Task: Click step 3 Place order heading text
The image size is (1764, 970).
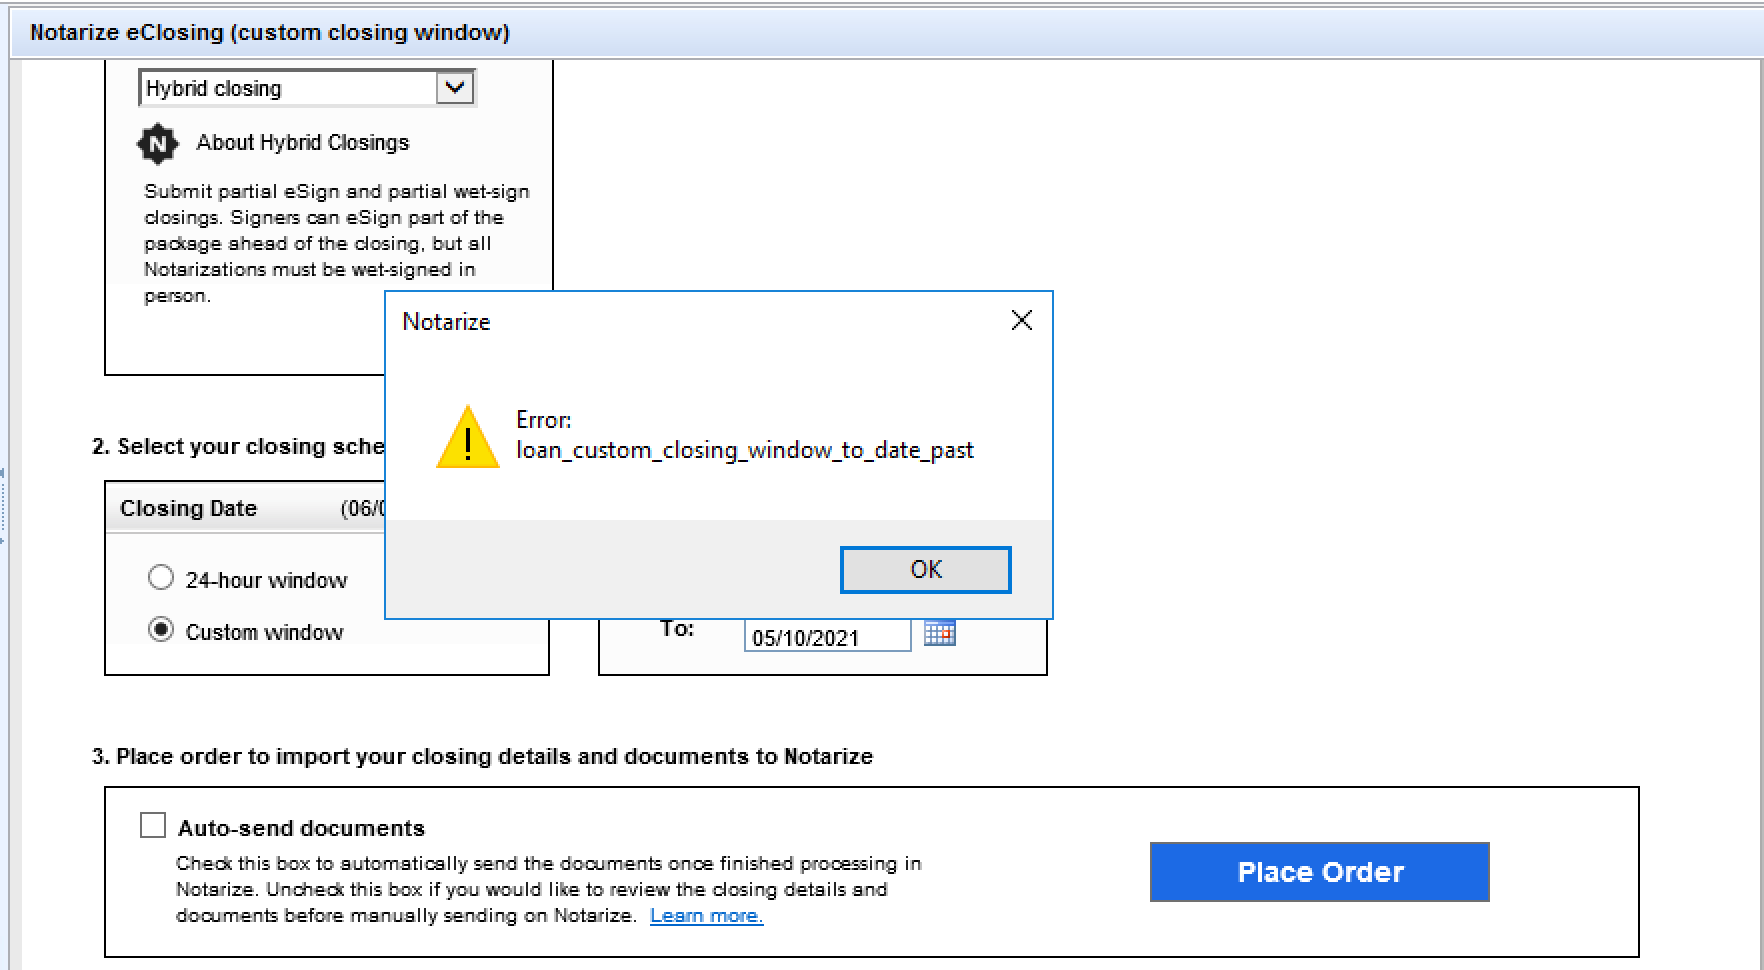Action: click(482, 756)
